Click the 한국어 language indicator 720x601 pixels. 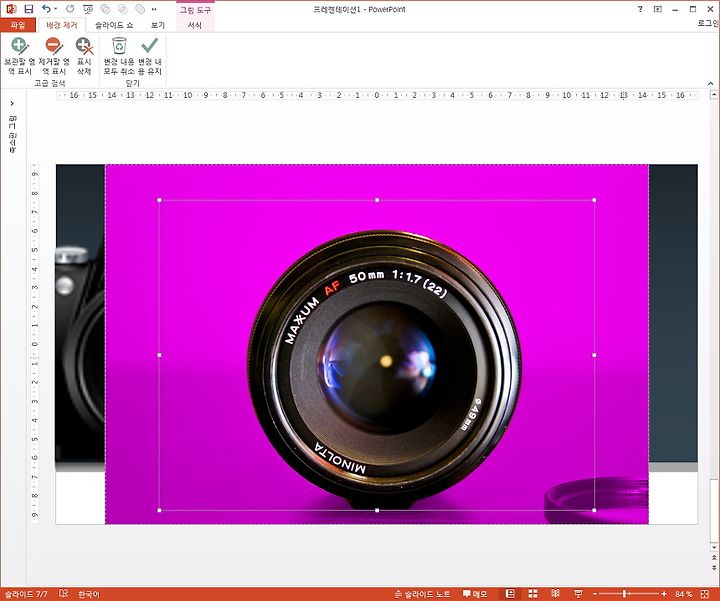pos(89,594)
